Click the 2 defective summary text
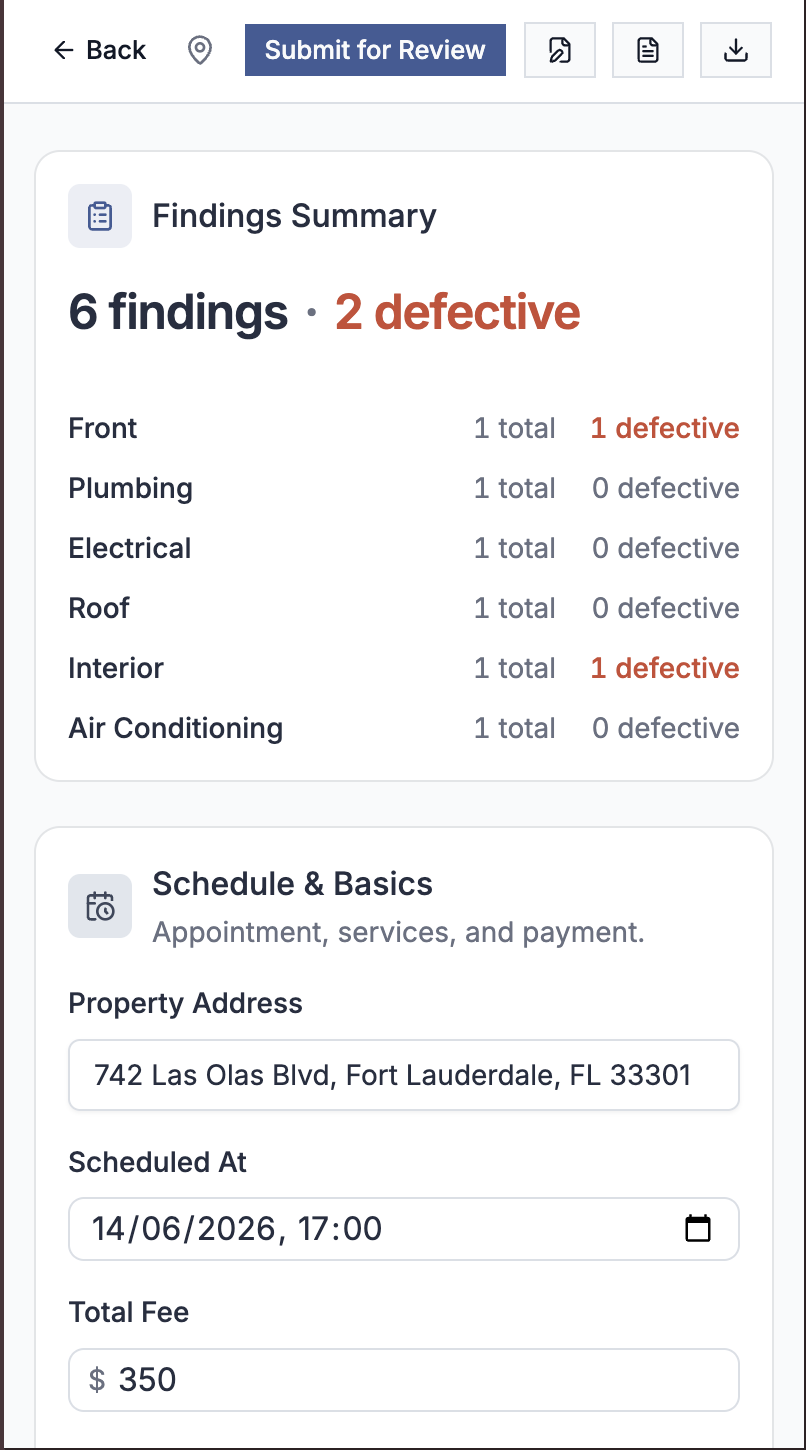The width and height of the screenshot is (806, 1450). 458,312
